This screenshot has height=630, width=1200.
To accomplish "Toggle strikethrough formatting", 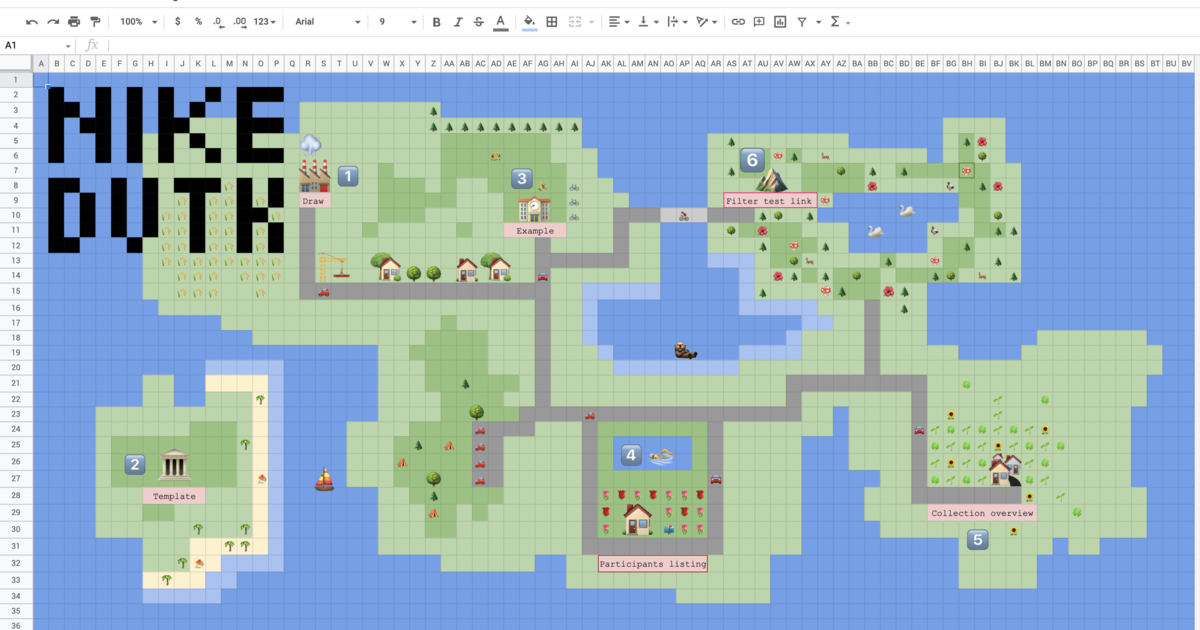I will click(x=478, y=21).
